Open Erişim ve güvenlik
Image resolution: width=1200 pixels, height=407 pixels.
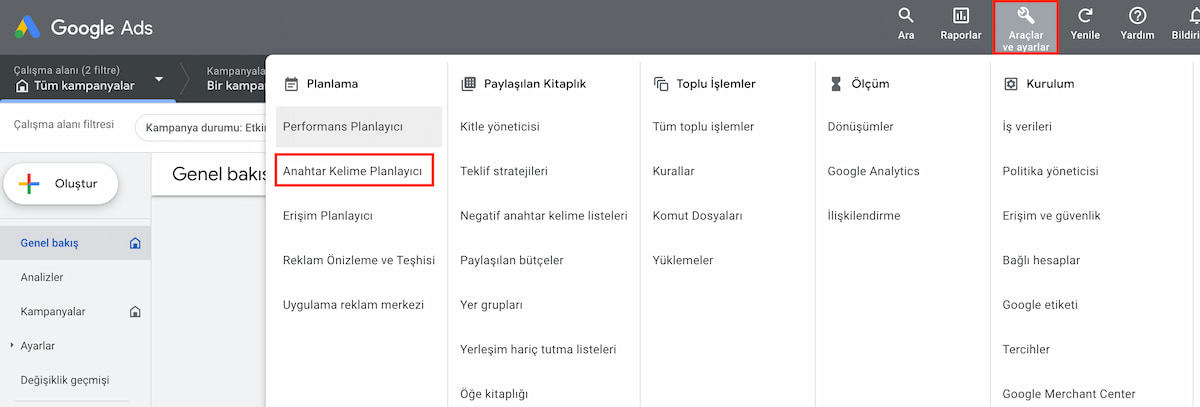point(1051,215)
